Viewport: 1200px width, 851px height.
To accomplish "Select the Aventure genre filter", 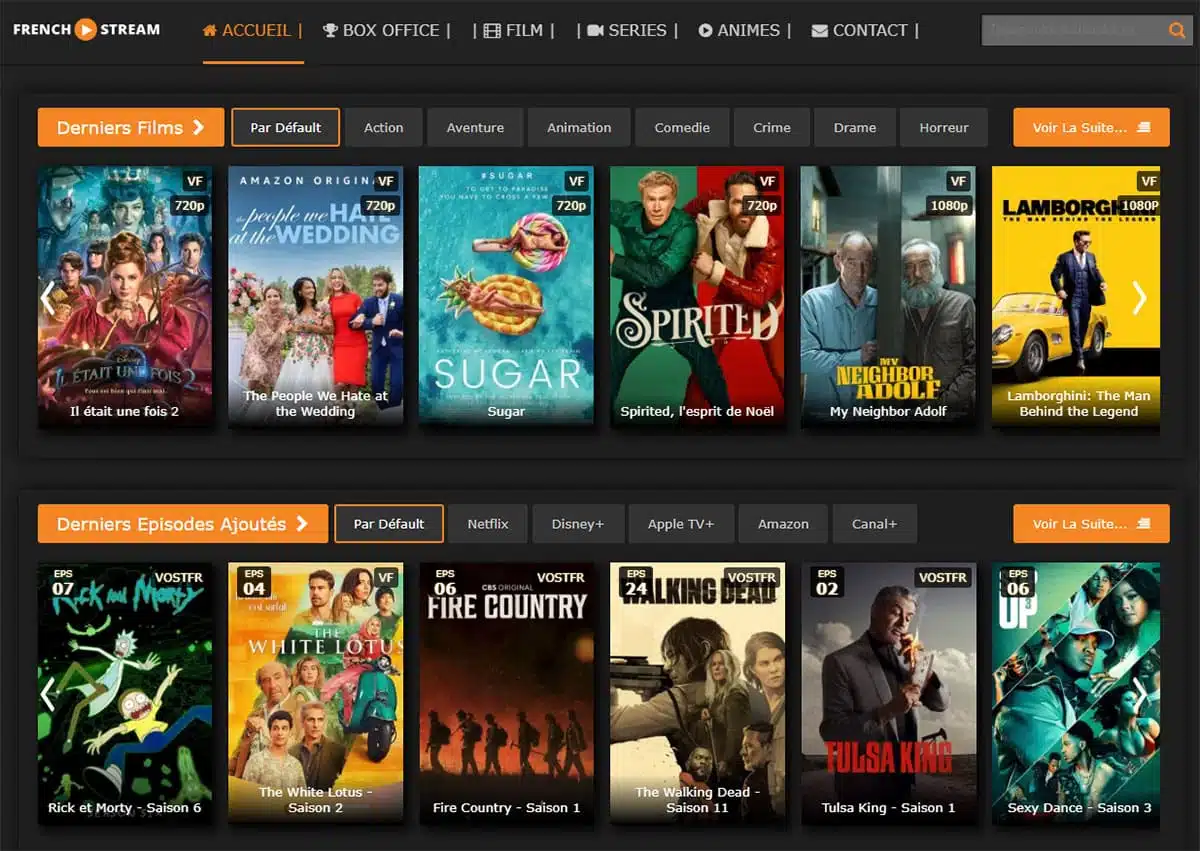I will click(475, 127).
